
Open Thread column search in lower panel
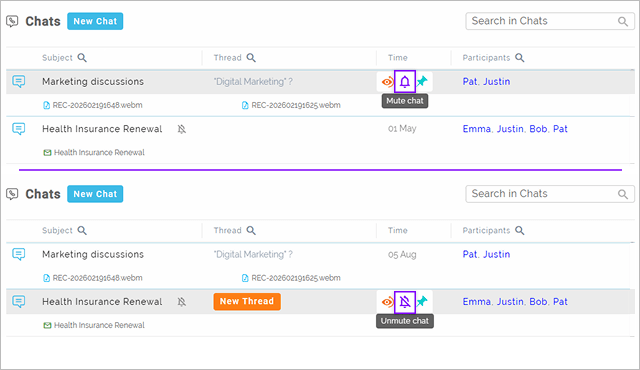[251, 230]
